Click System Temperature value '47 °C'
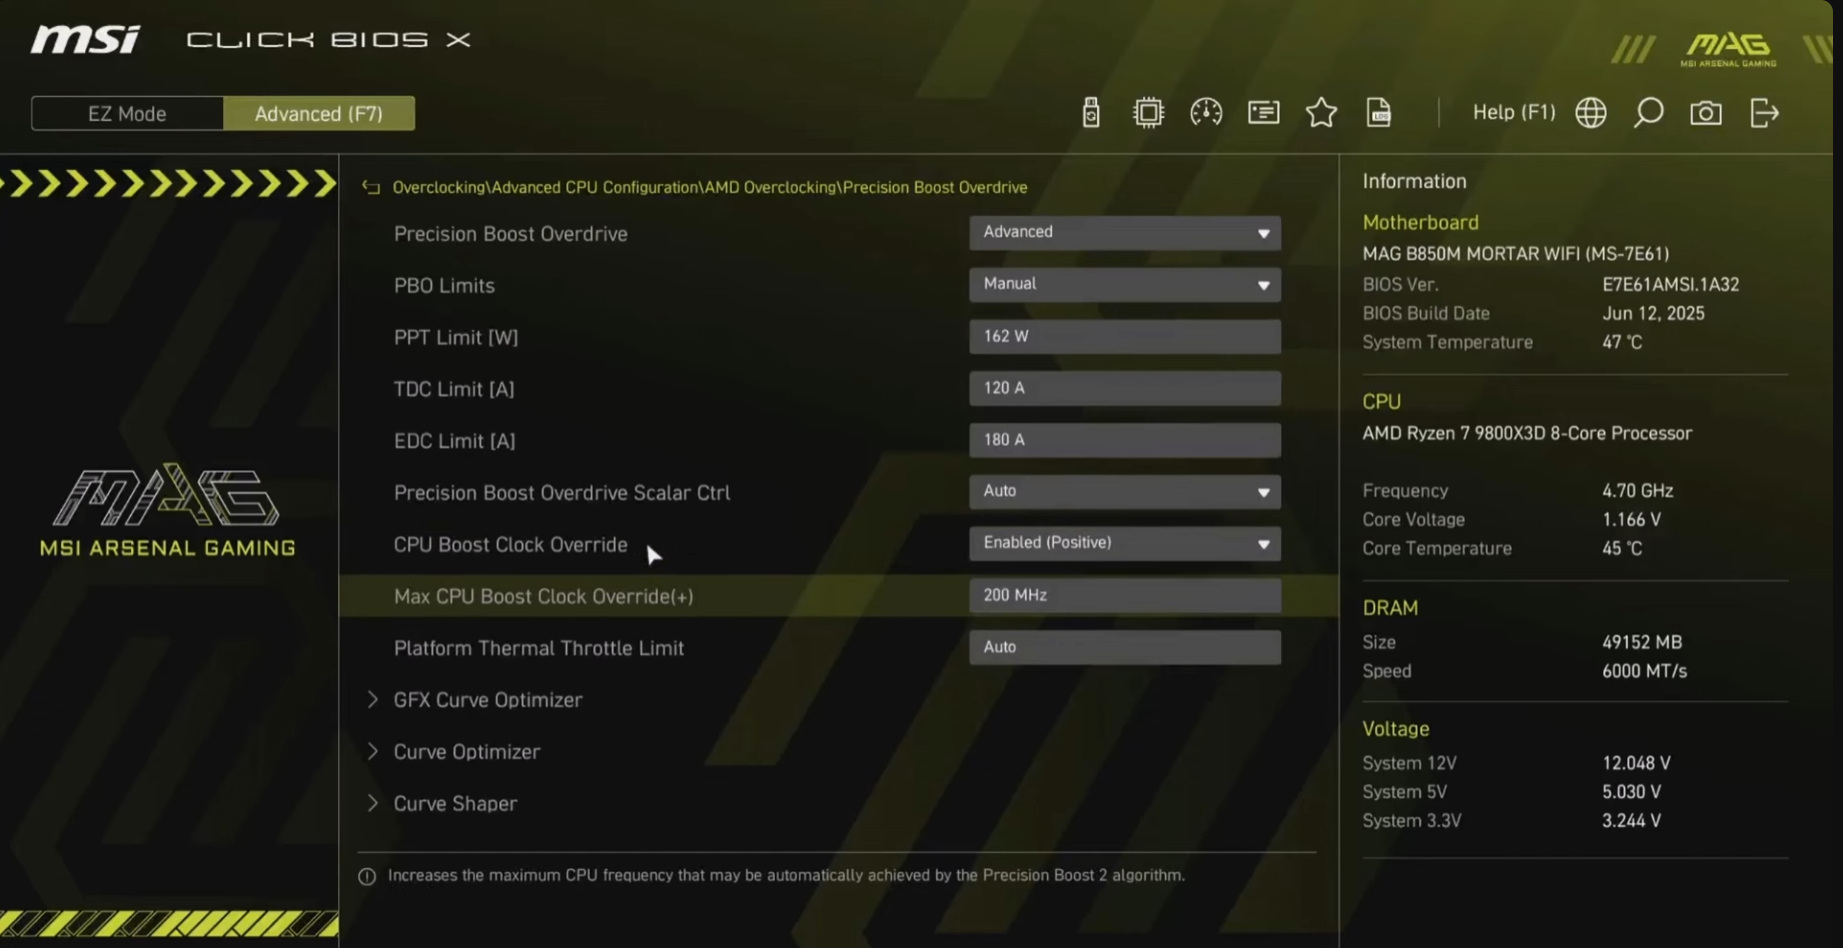 1622,342
